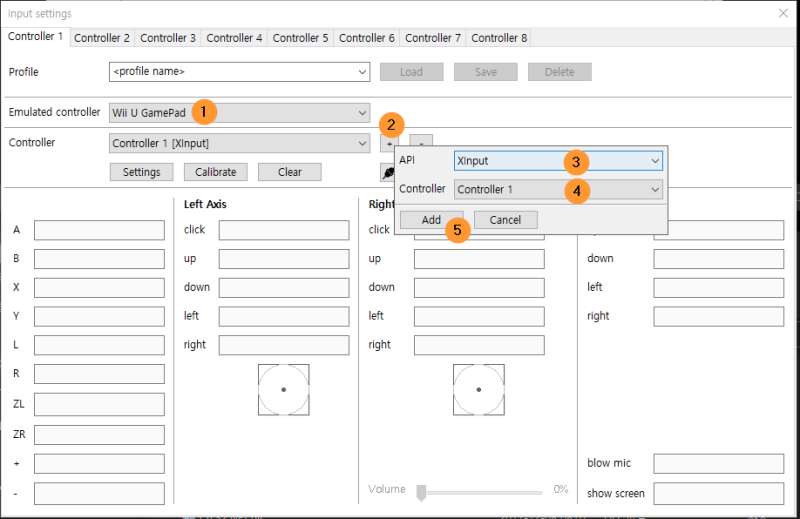Click the blow mic mapping field
800x519 pixels.
(x=719, y=464)
